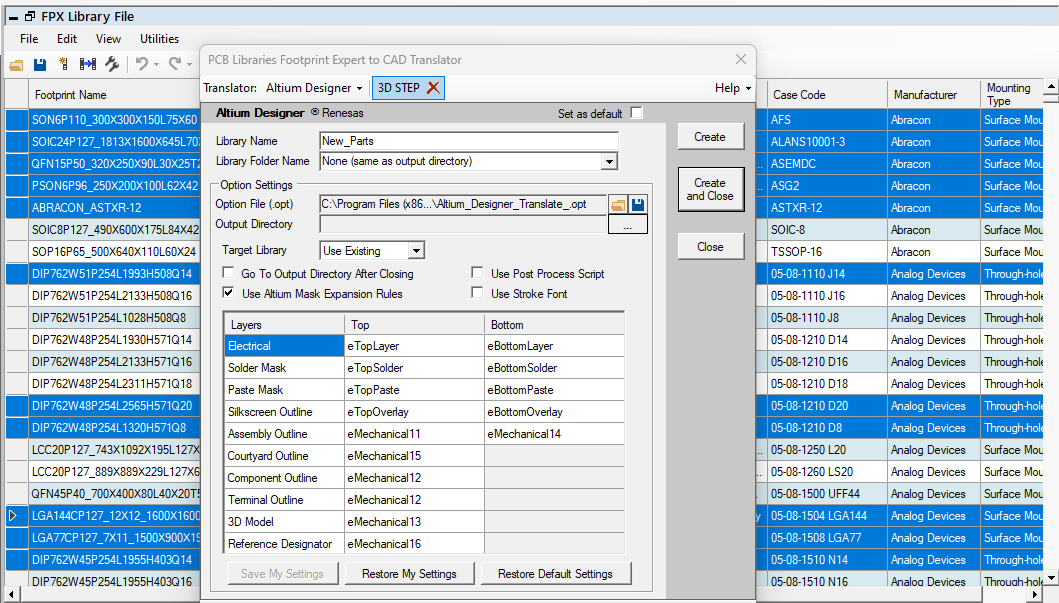Viewport: 1059px width, 603px height.
Task: Browse for an option file with the folder icon
Action: pos(617,205)
